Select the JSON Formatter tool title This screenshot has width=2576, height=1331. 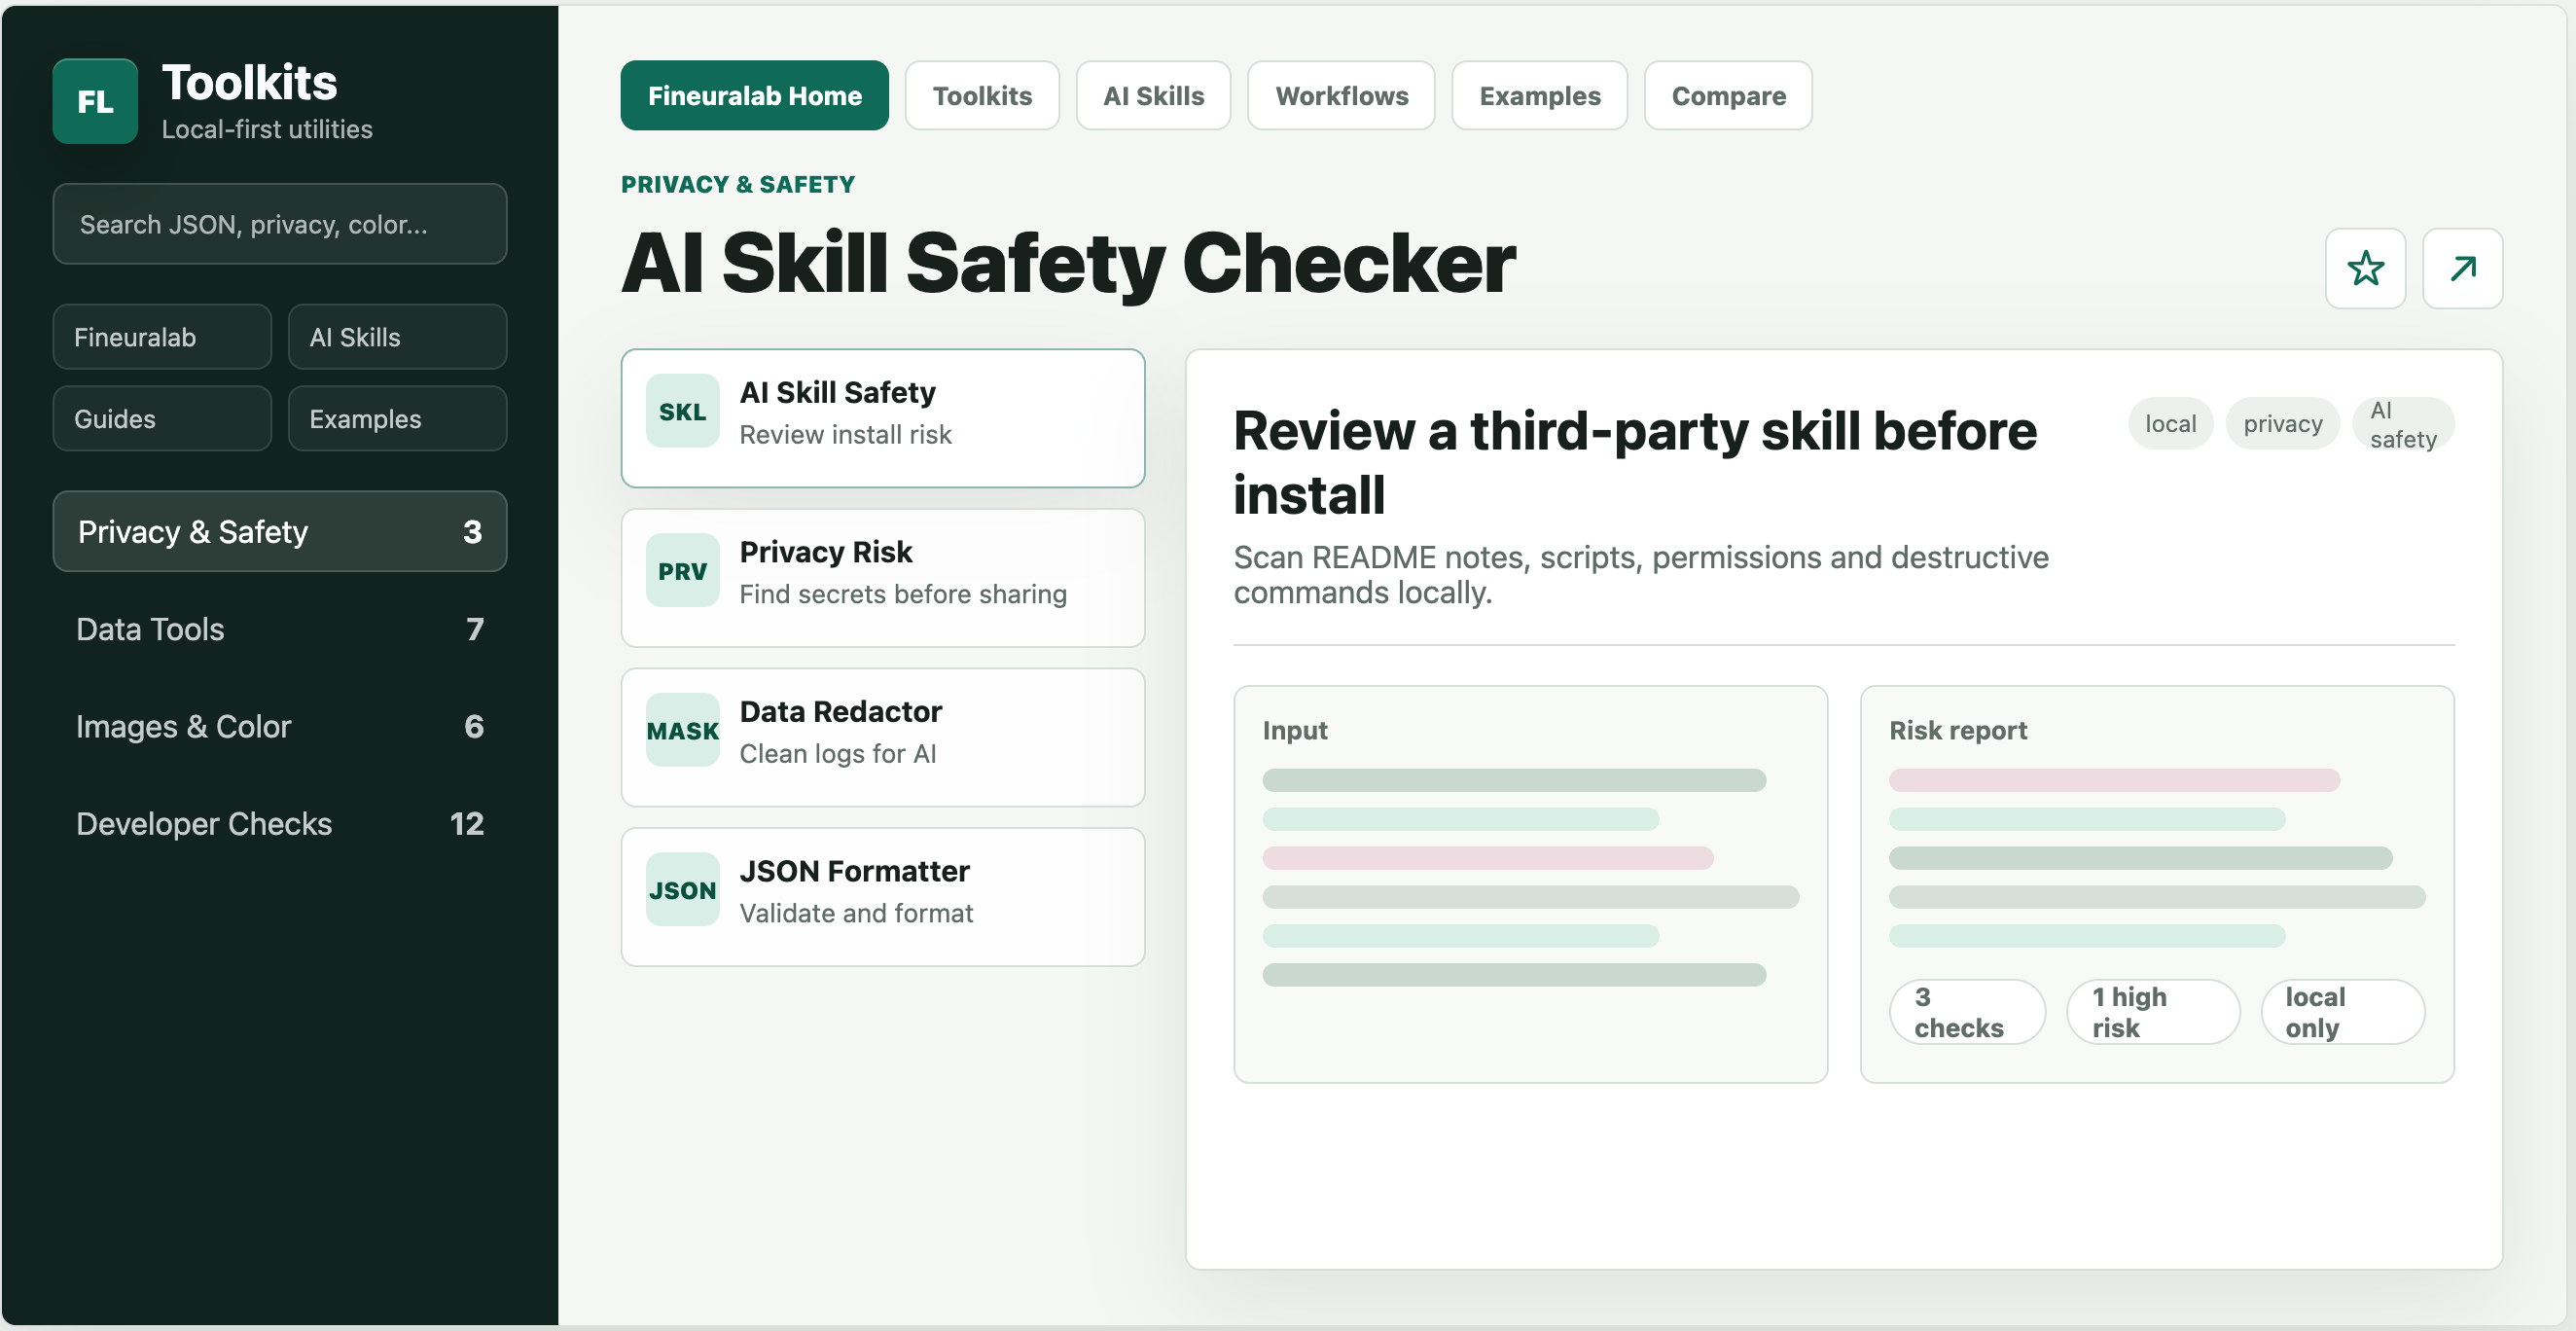pos(855,872)
